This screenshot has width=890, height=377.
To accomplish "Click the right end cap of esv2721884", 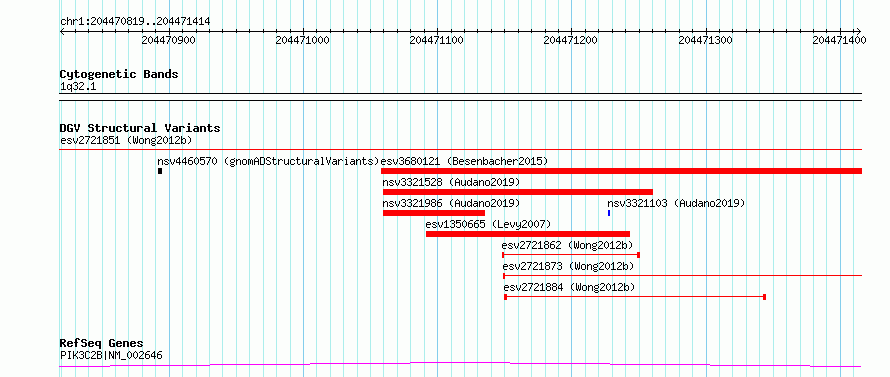I will click(x=765, y=297).
